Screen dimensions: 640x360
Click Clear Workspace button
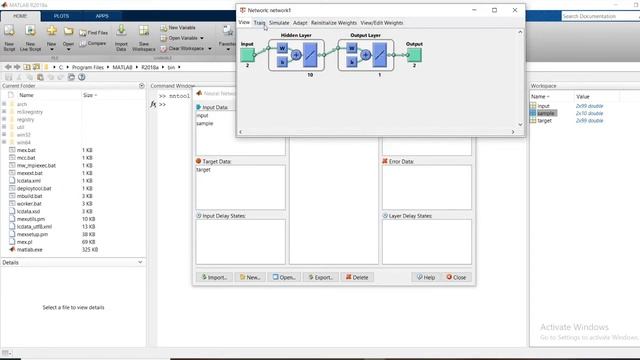(x=182, y=49)
